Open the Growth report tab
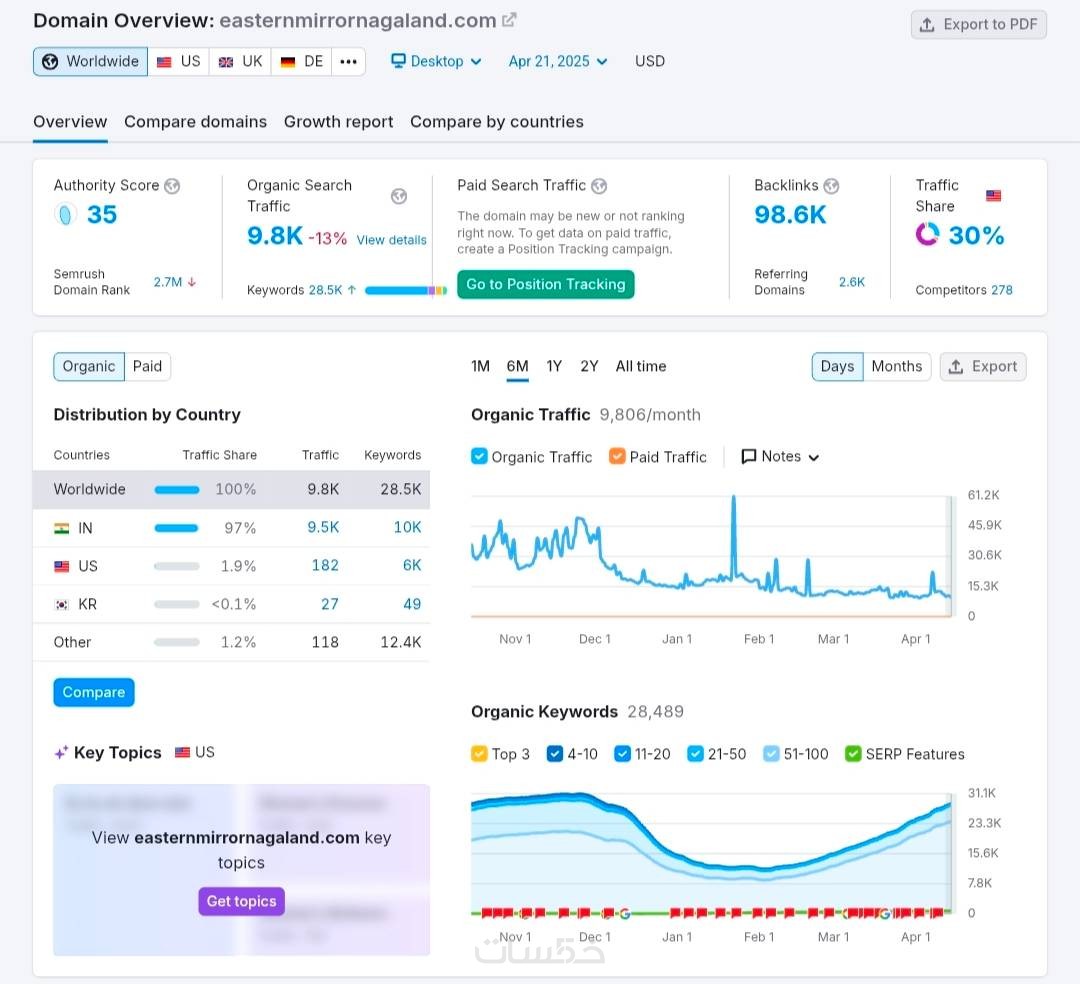Viewport: 1080px width, 984px height. 338,122
